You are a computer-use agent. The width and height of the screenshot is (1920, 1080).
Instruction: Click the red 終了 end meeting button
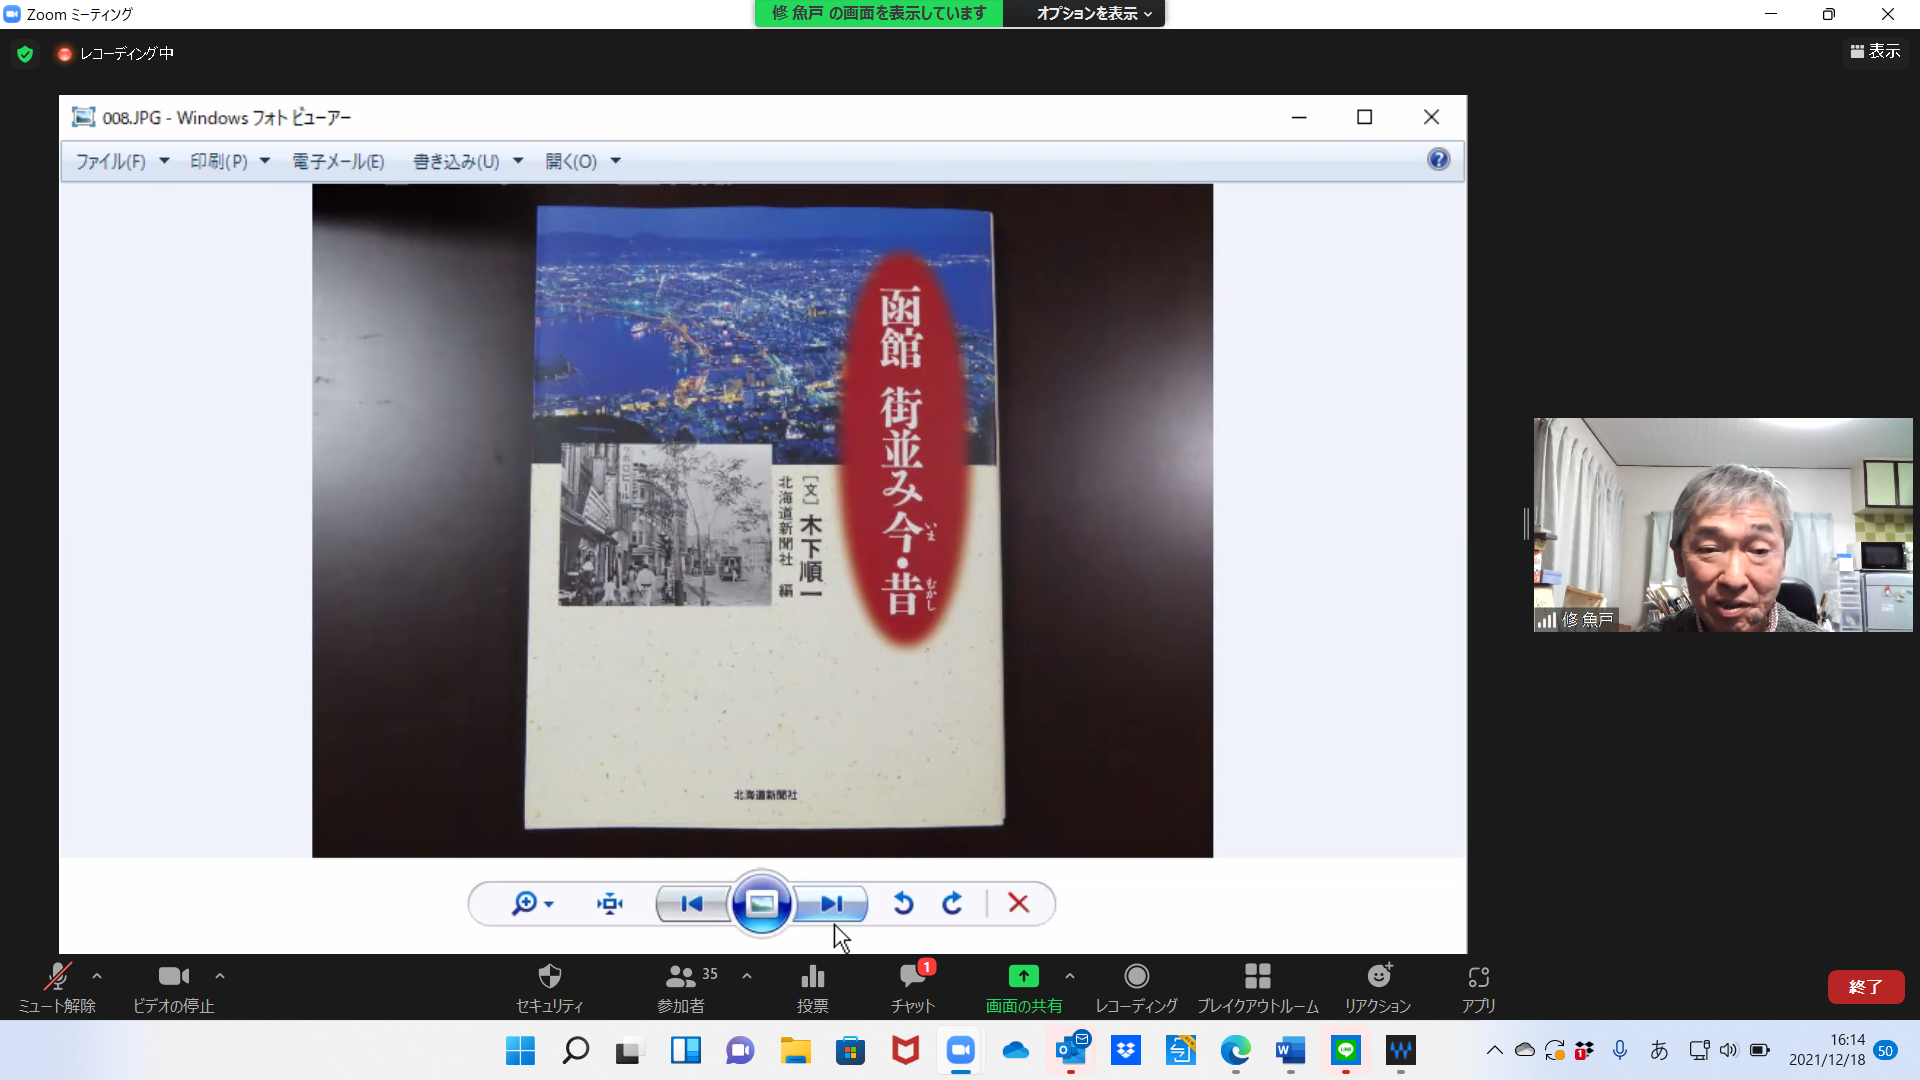tap(1866, 987)
